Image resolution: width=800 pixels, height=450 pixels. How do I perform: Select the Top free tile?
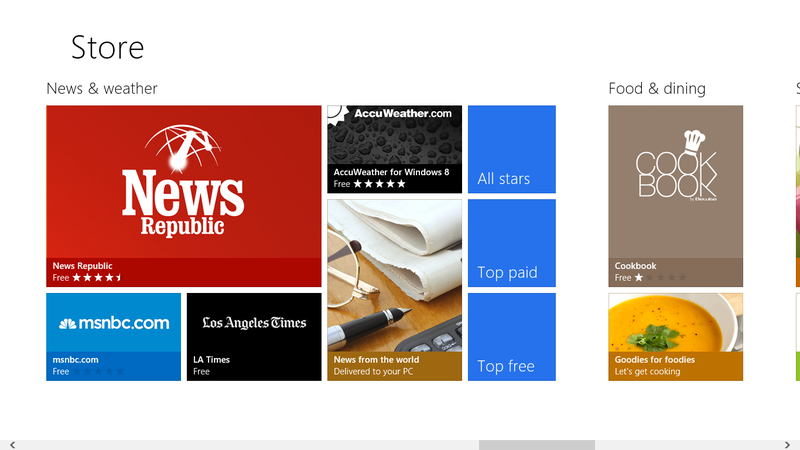512,337
